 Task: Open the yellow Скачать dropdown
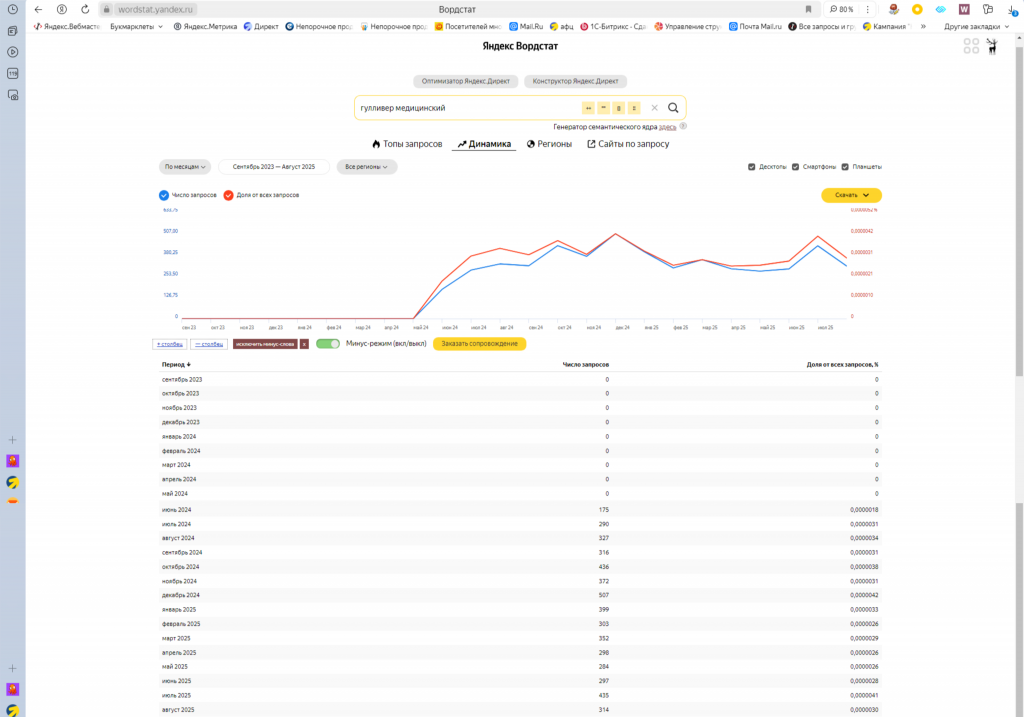pos(851,195)
